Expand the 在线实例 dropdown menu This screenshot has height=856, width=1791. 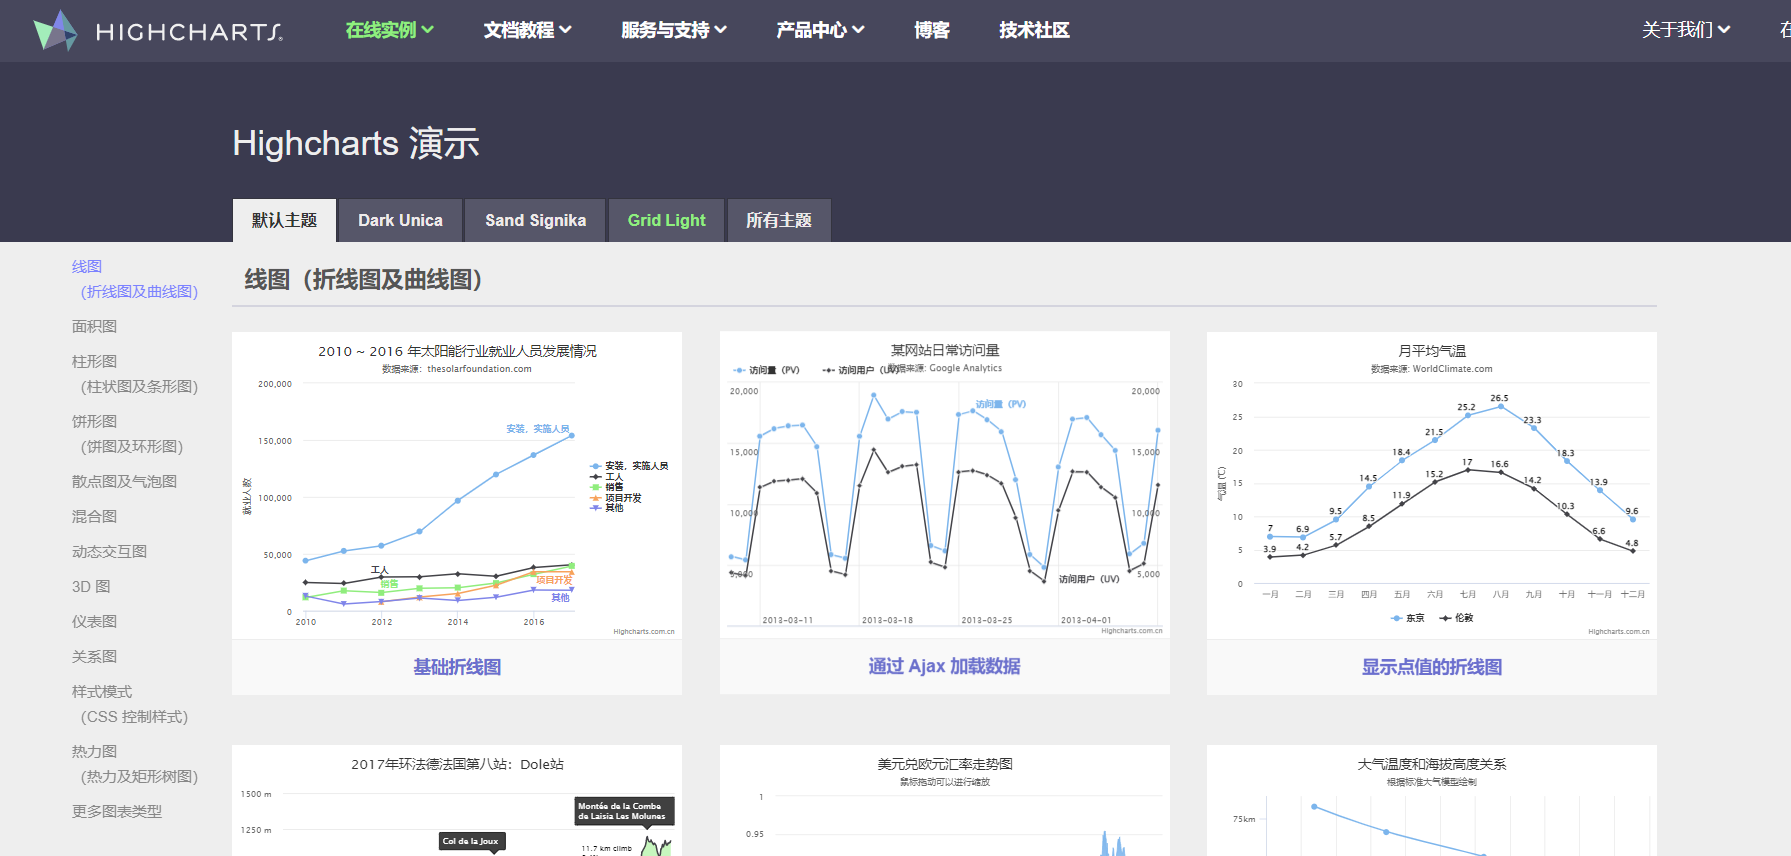pyautogui.click(x=389, y=30)
